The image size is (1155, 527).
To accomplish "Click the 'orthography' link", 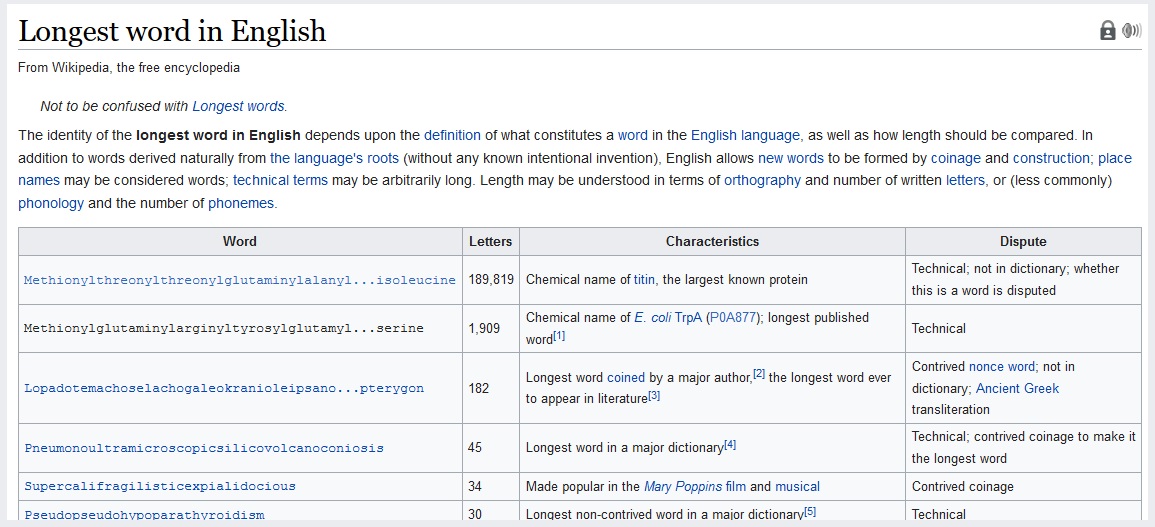I will tap(762, 181).
